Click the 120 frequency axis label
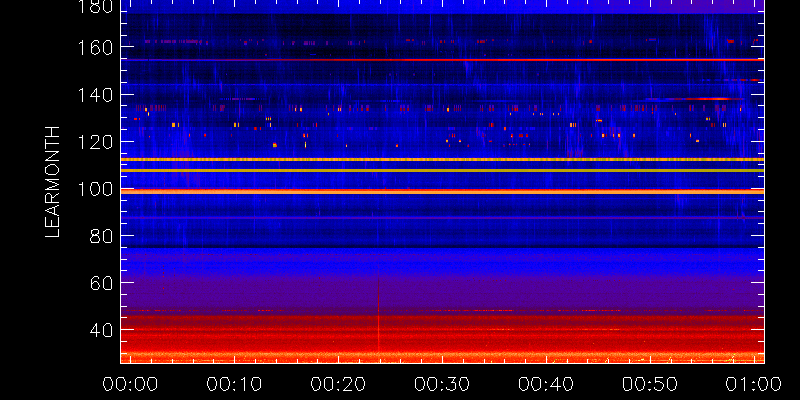 pos(95,142)
